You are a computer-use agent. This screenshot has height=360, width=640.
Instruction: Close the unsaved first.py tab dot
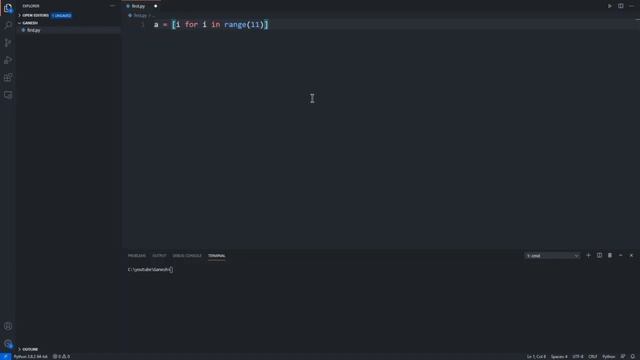tap(156, 6)
